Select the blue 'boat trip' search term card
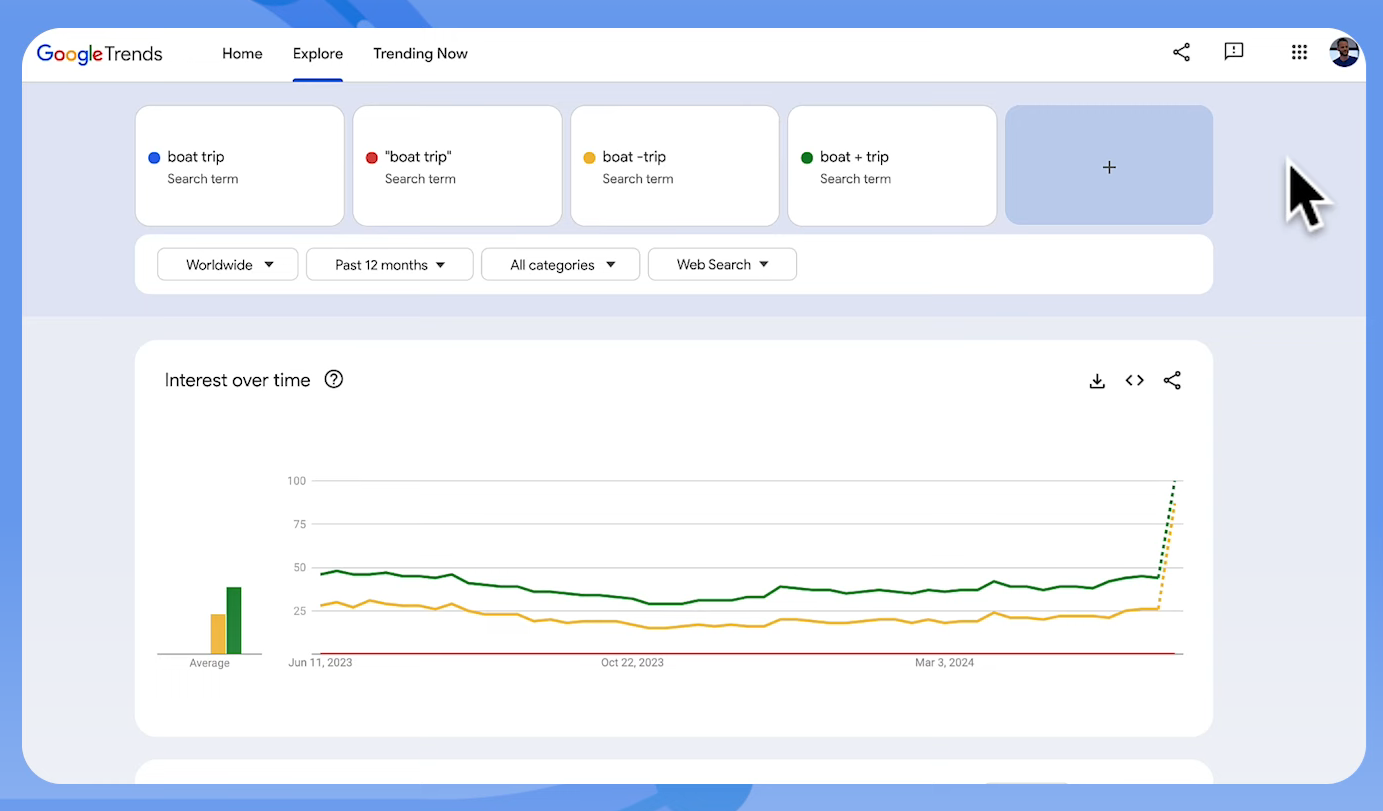The height and width of the screenshot is (811, 1383). point(240,166)
